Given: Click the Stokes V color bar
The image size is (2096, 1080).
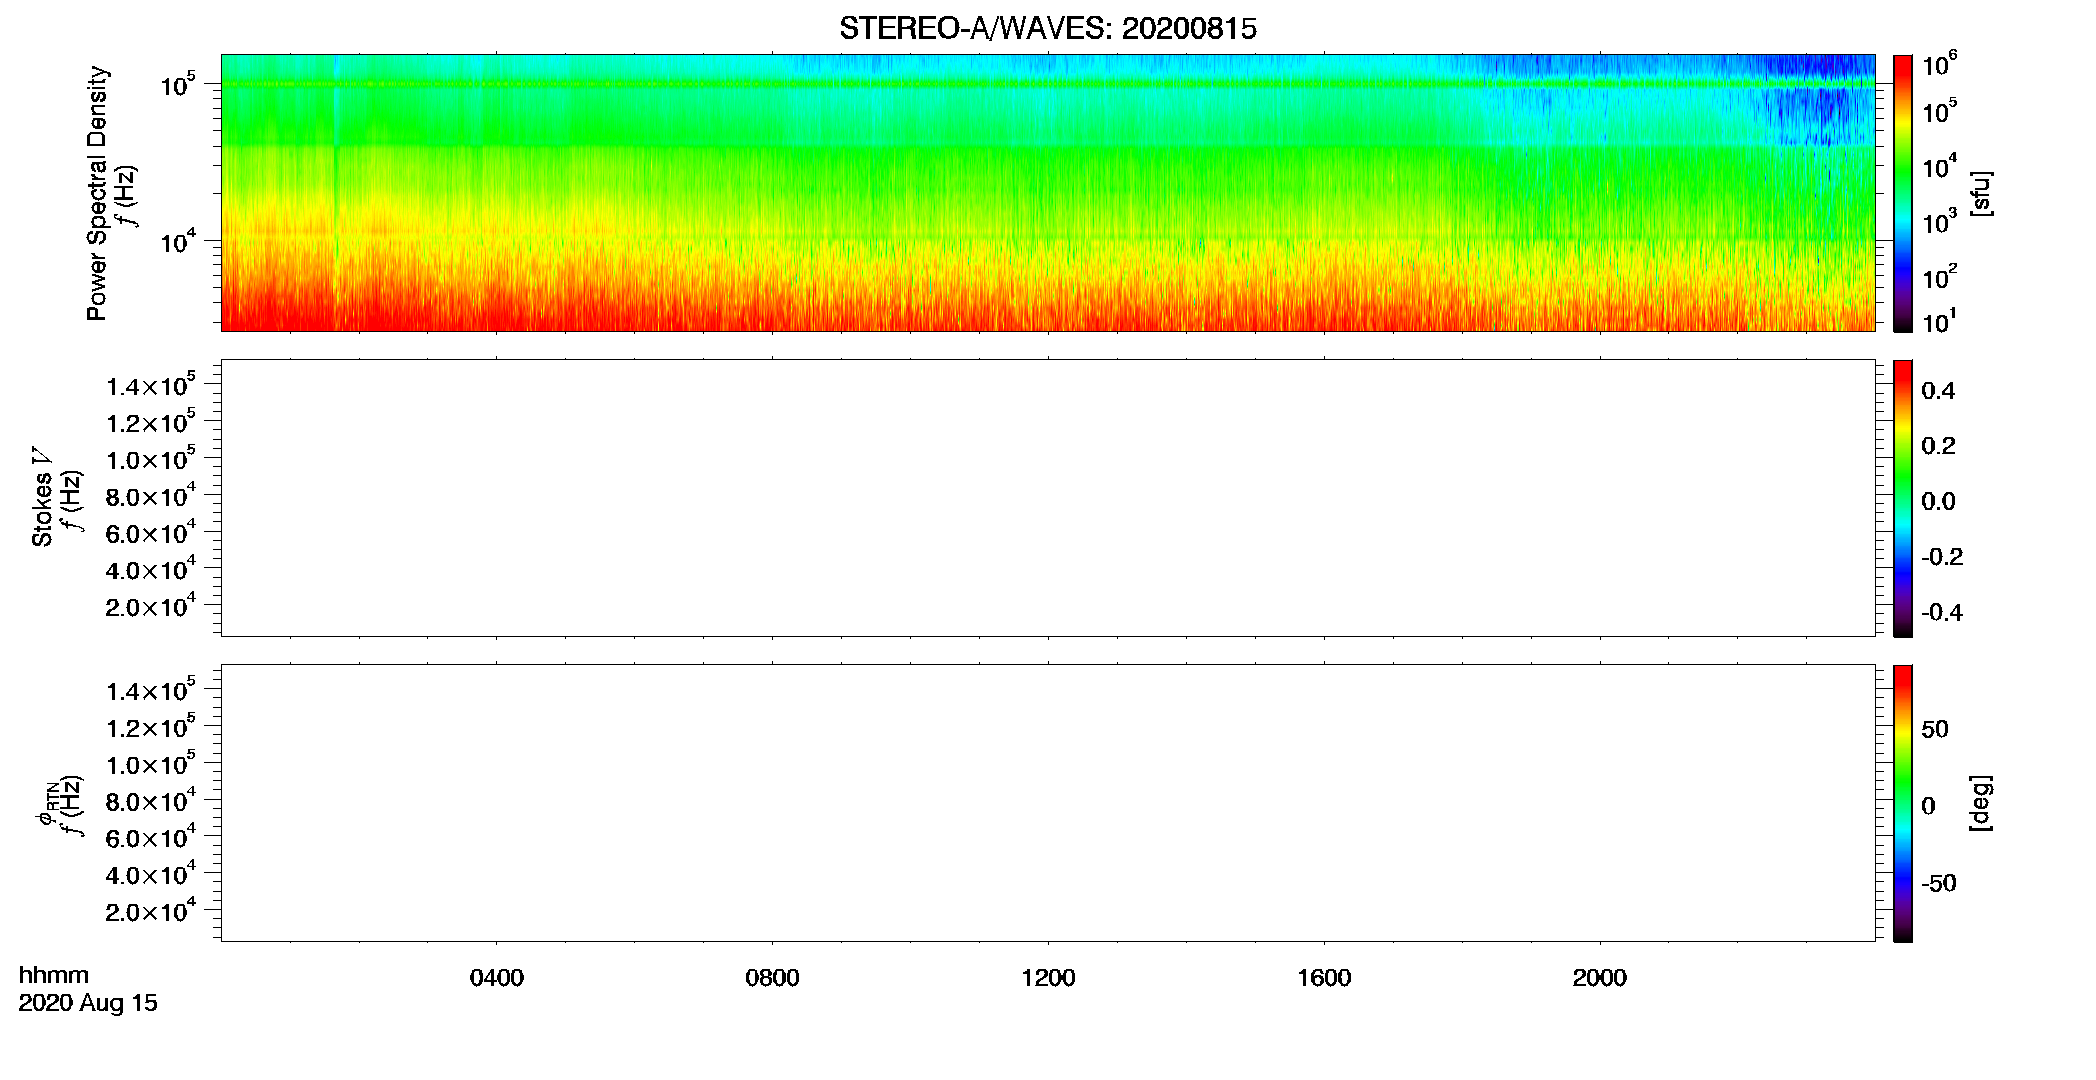Looking at the screenshot, I should coord(1902,498).
